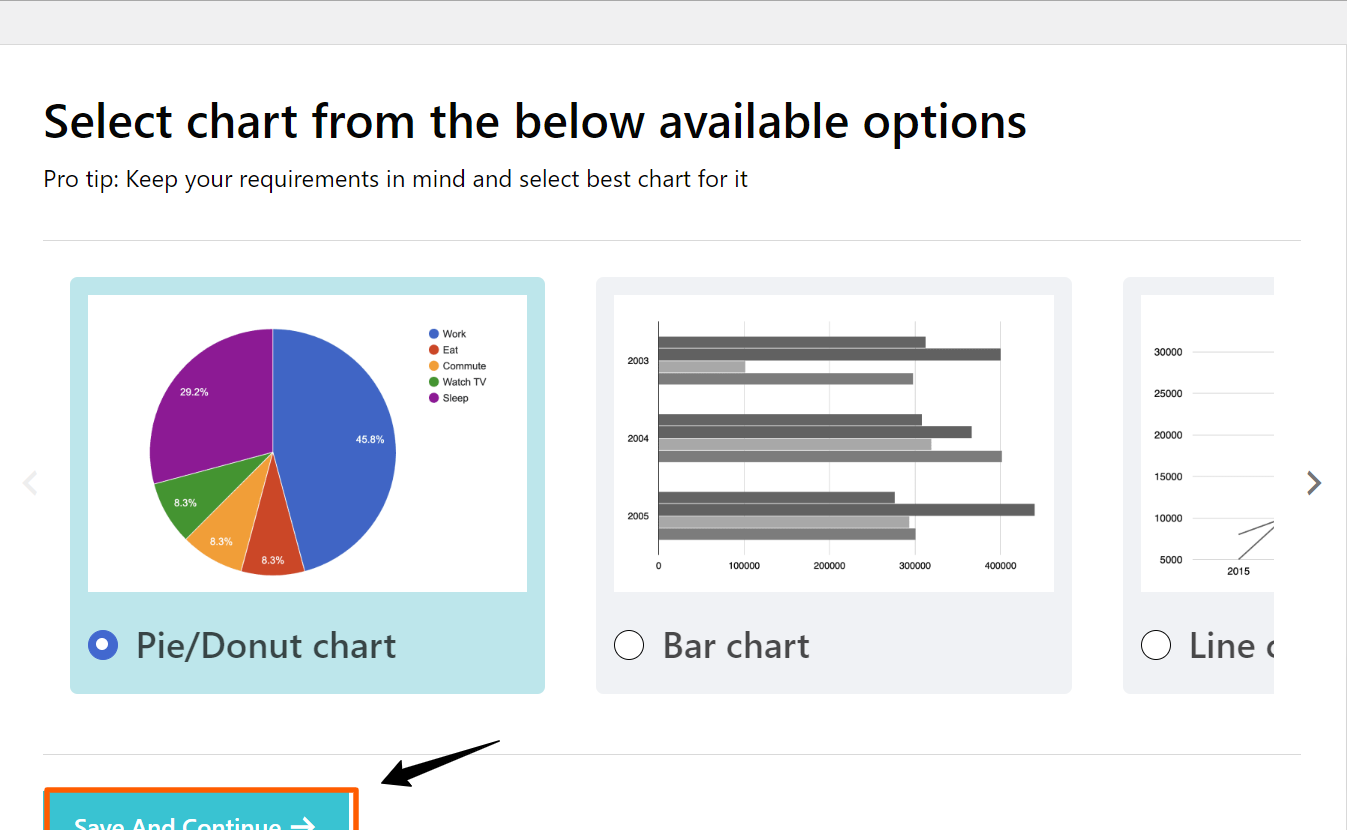Viewport: 1347px width, 830px height.
Task: Select the pie chart preview thumbnail
Action: [306, 441]
